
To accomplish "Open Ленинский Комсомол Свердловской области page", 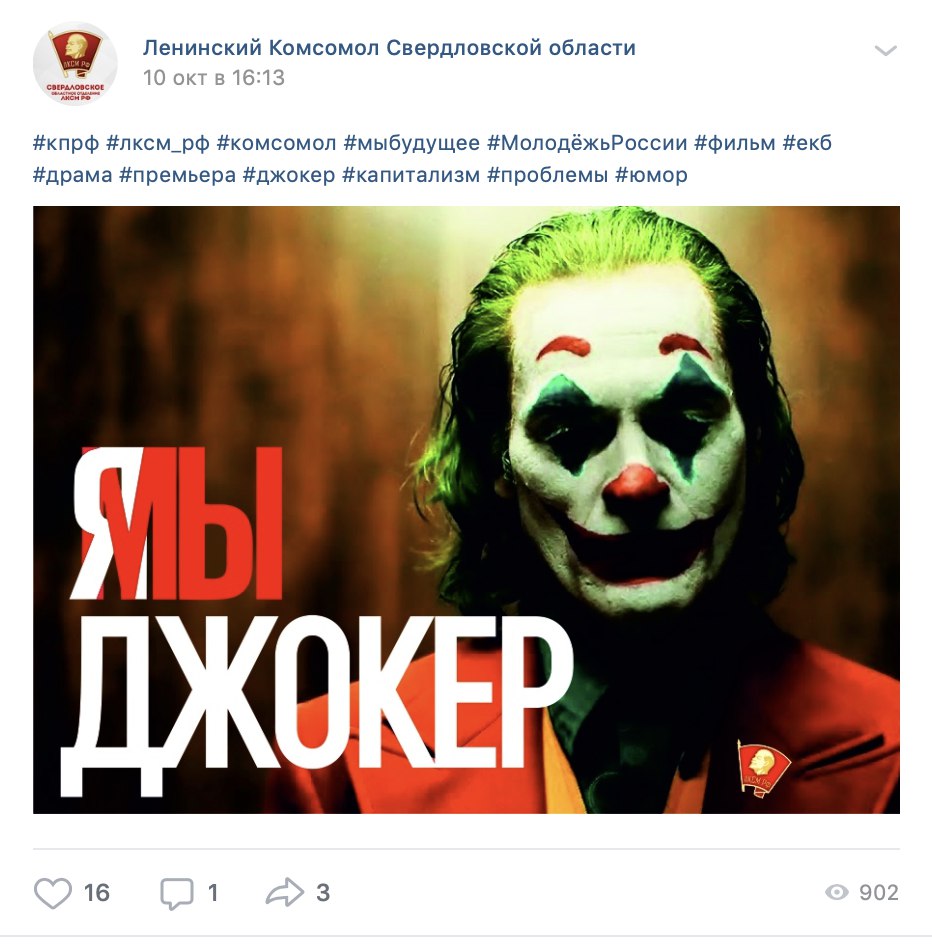I will [389, 47].
